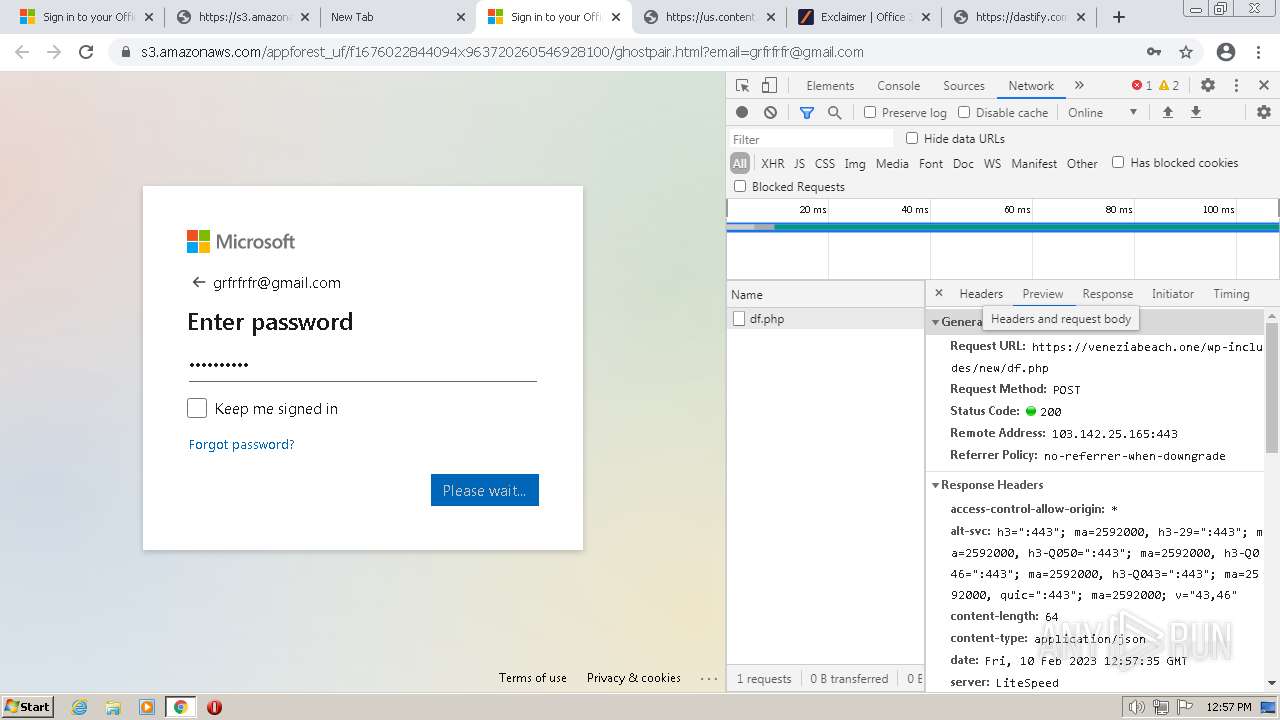Click the network Filter text box

click(x=811, y=139)
